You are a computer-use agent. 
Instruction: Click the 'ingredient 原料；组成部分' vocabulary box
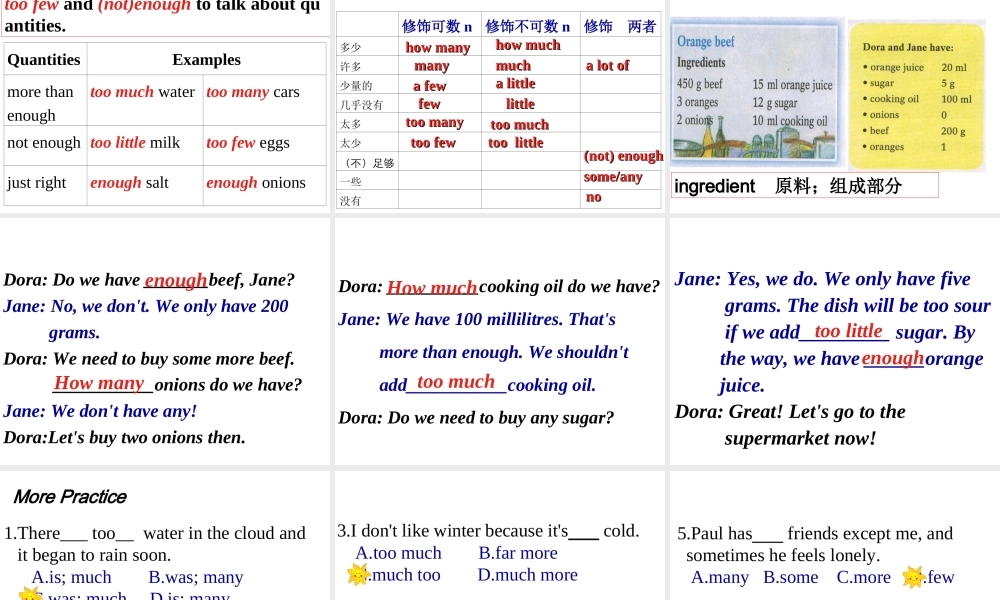(805, 185)
